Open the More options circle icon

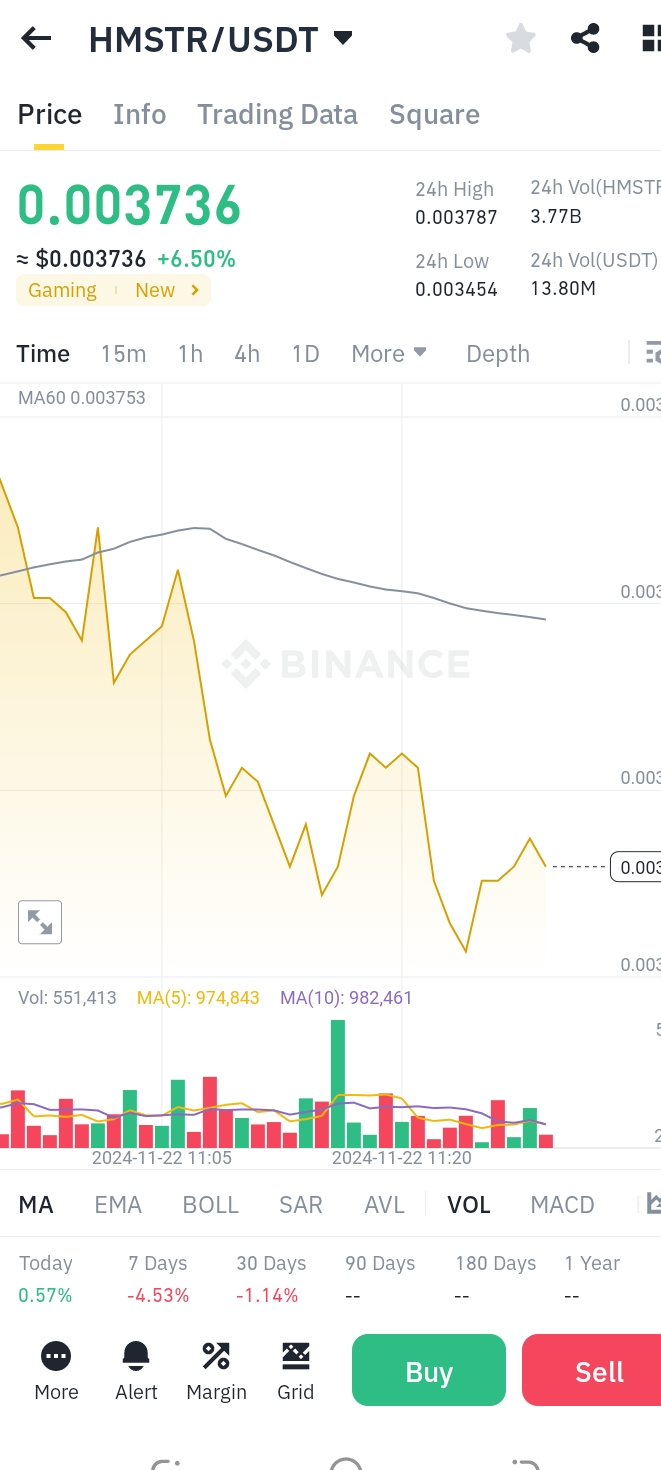tap(56, 1357)
